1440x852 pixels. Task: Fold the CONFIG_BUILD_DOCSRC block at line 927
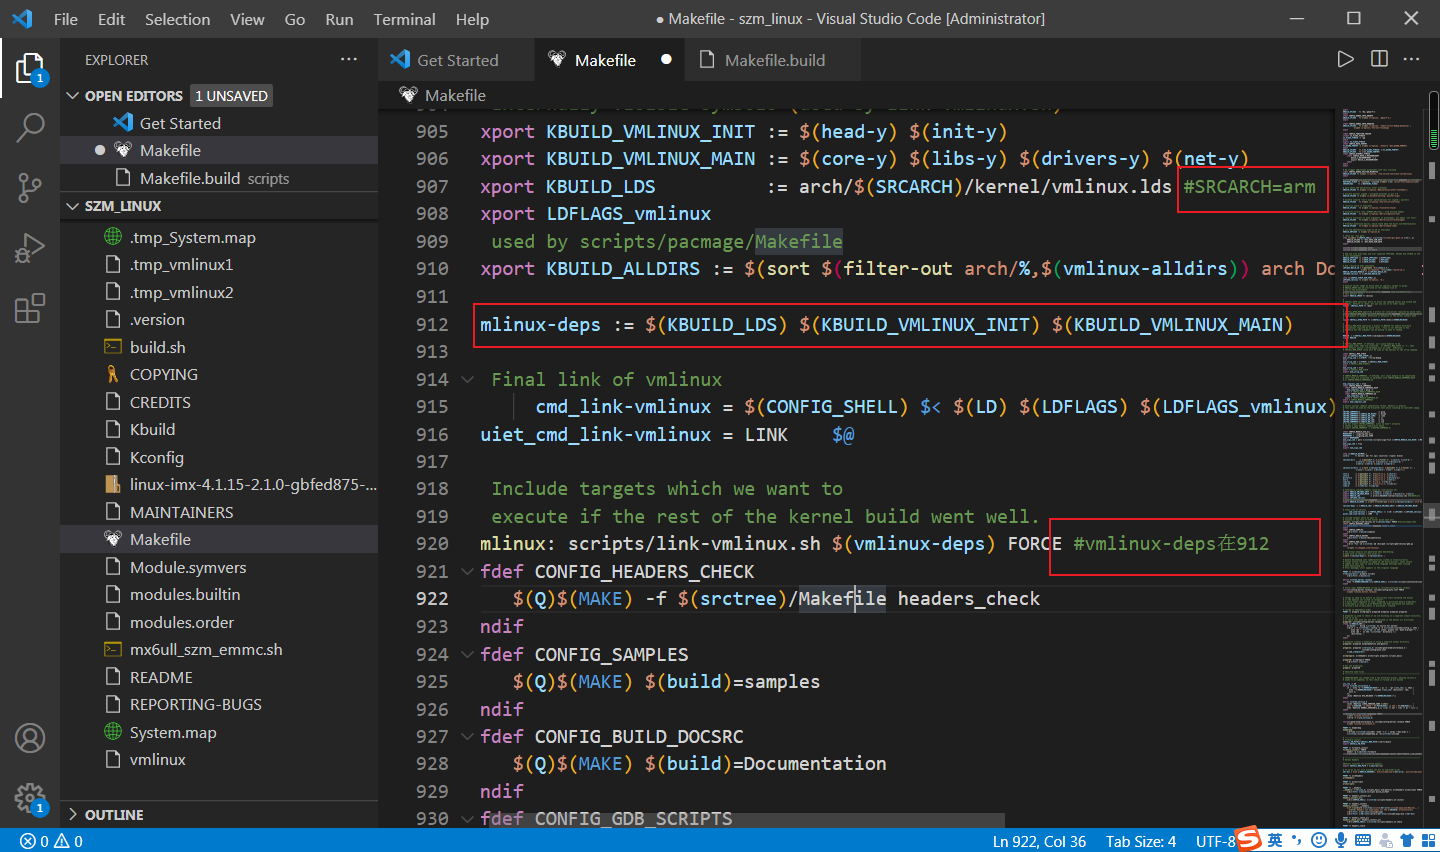[467, 736]
